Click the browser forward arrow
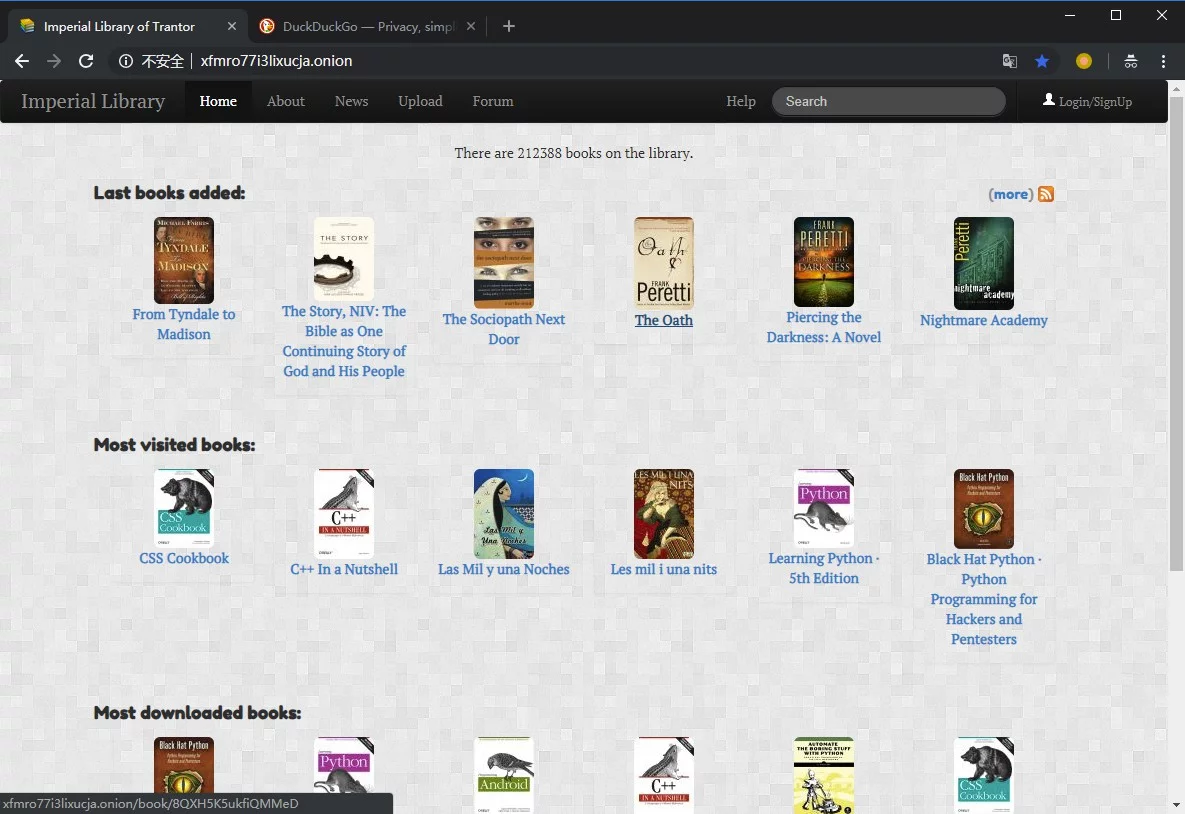 coord(54,61)
